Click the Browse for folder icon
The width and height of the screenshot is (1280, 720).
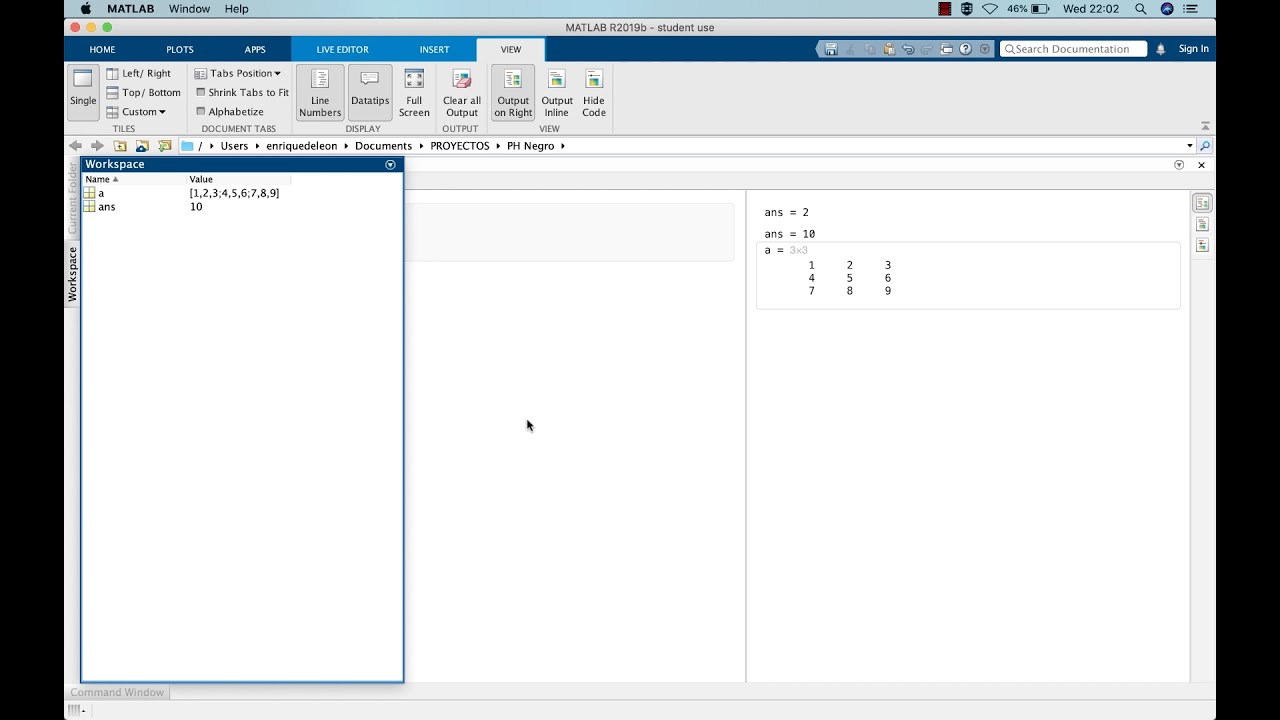coord(142,145)
